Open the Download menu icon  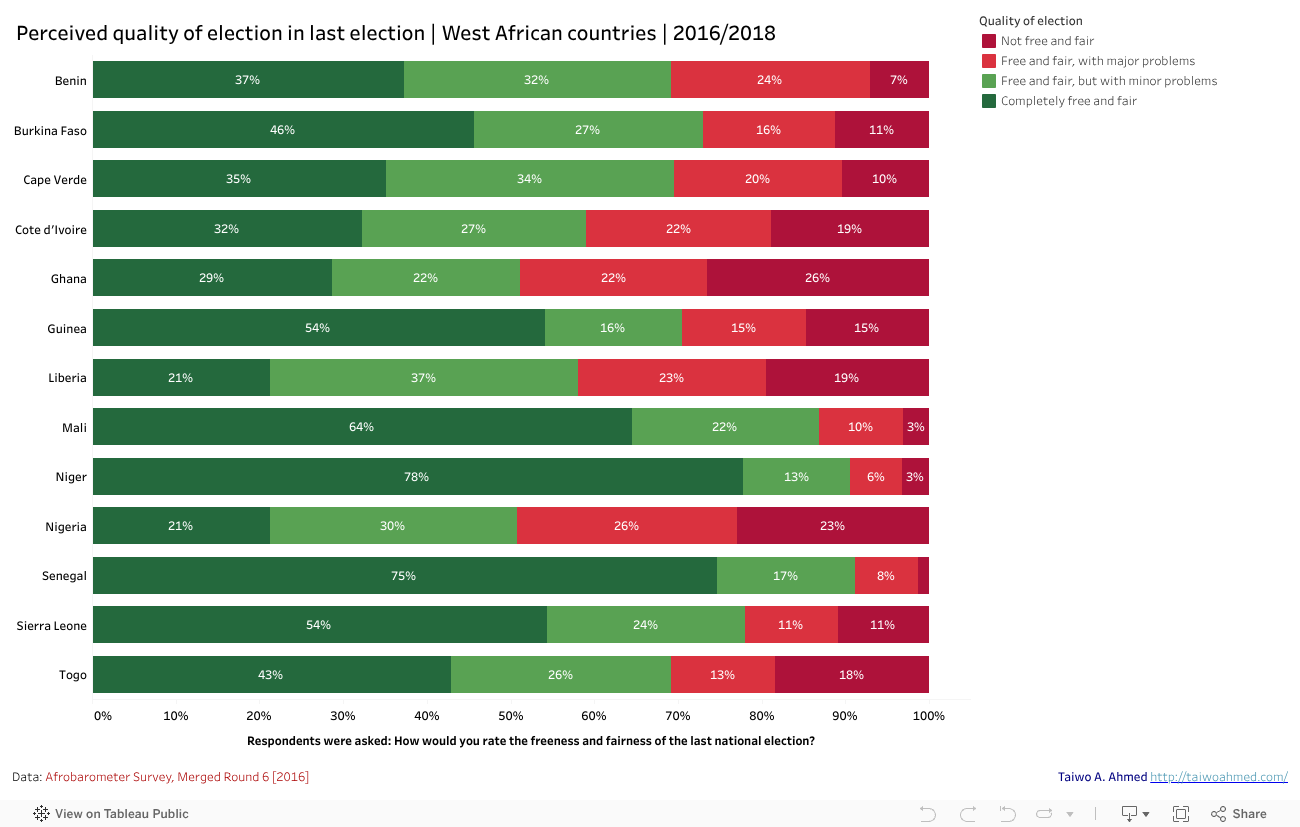point(1129,814)
